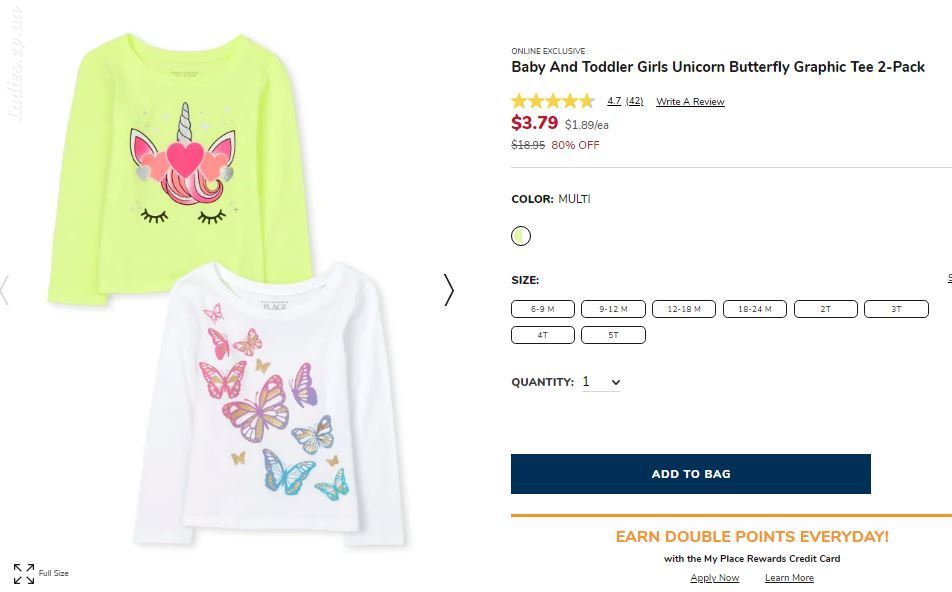Pick the 18-24 M size option
Image resolution: width=952 pixels, height=592 pixels.
tap(755, 309)
